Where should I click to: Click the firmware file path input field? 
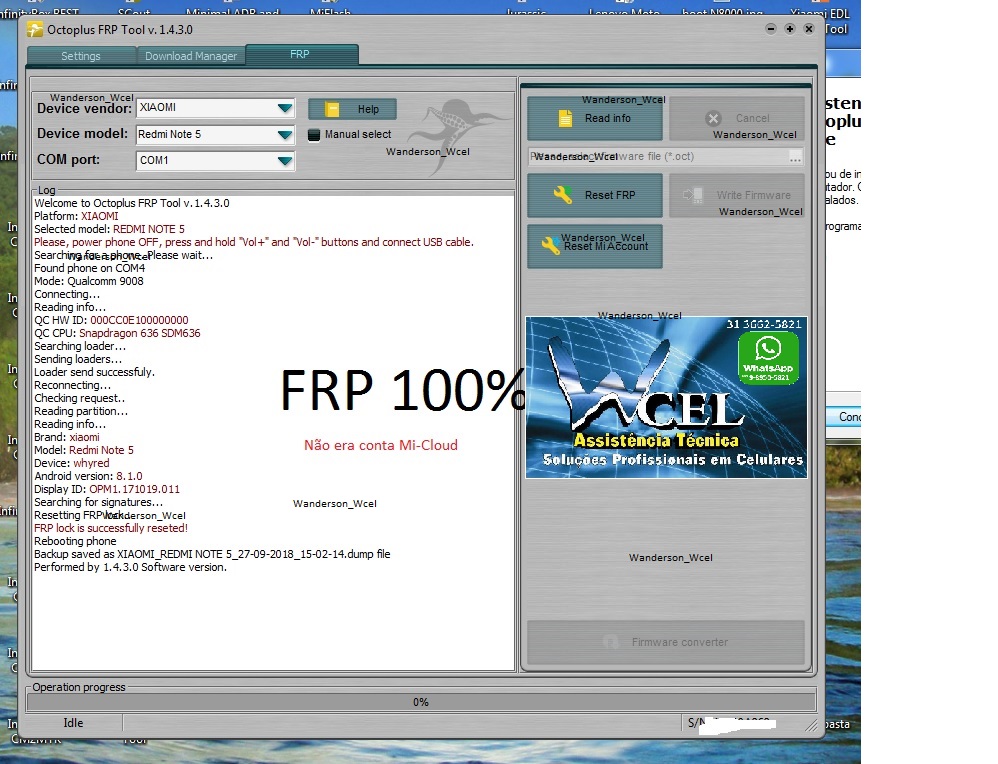tap(657, 157)
